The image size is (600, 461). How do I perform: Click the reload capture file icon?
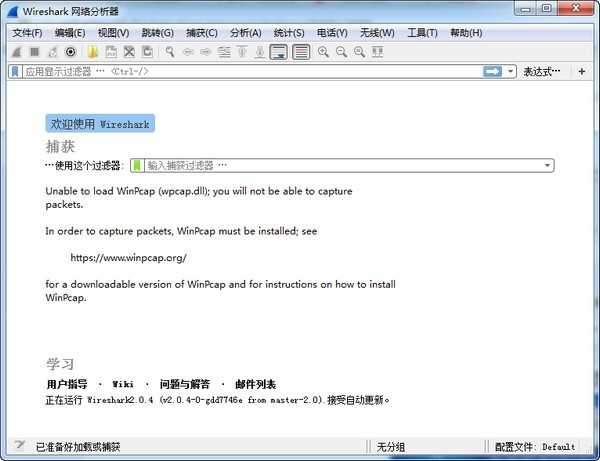click(148, 52)
